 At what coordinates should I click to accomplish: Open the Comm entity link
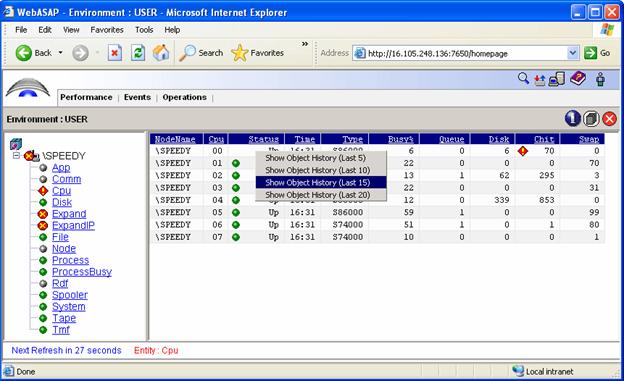click(x=66, y=179)
